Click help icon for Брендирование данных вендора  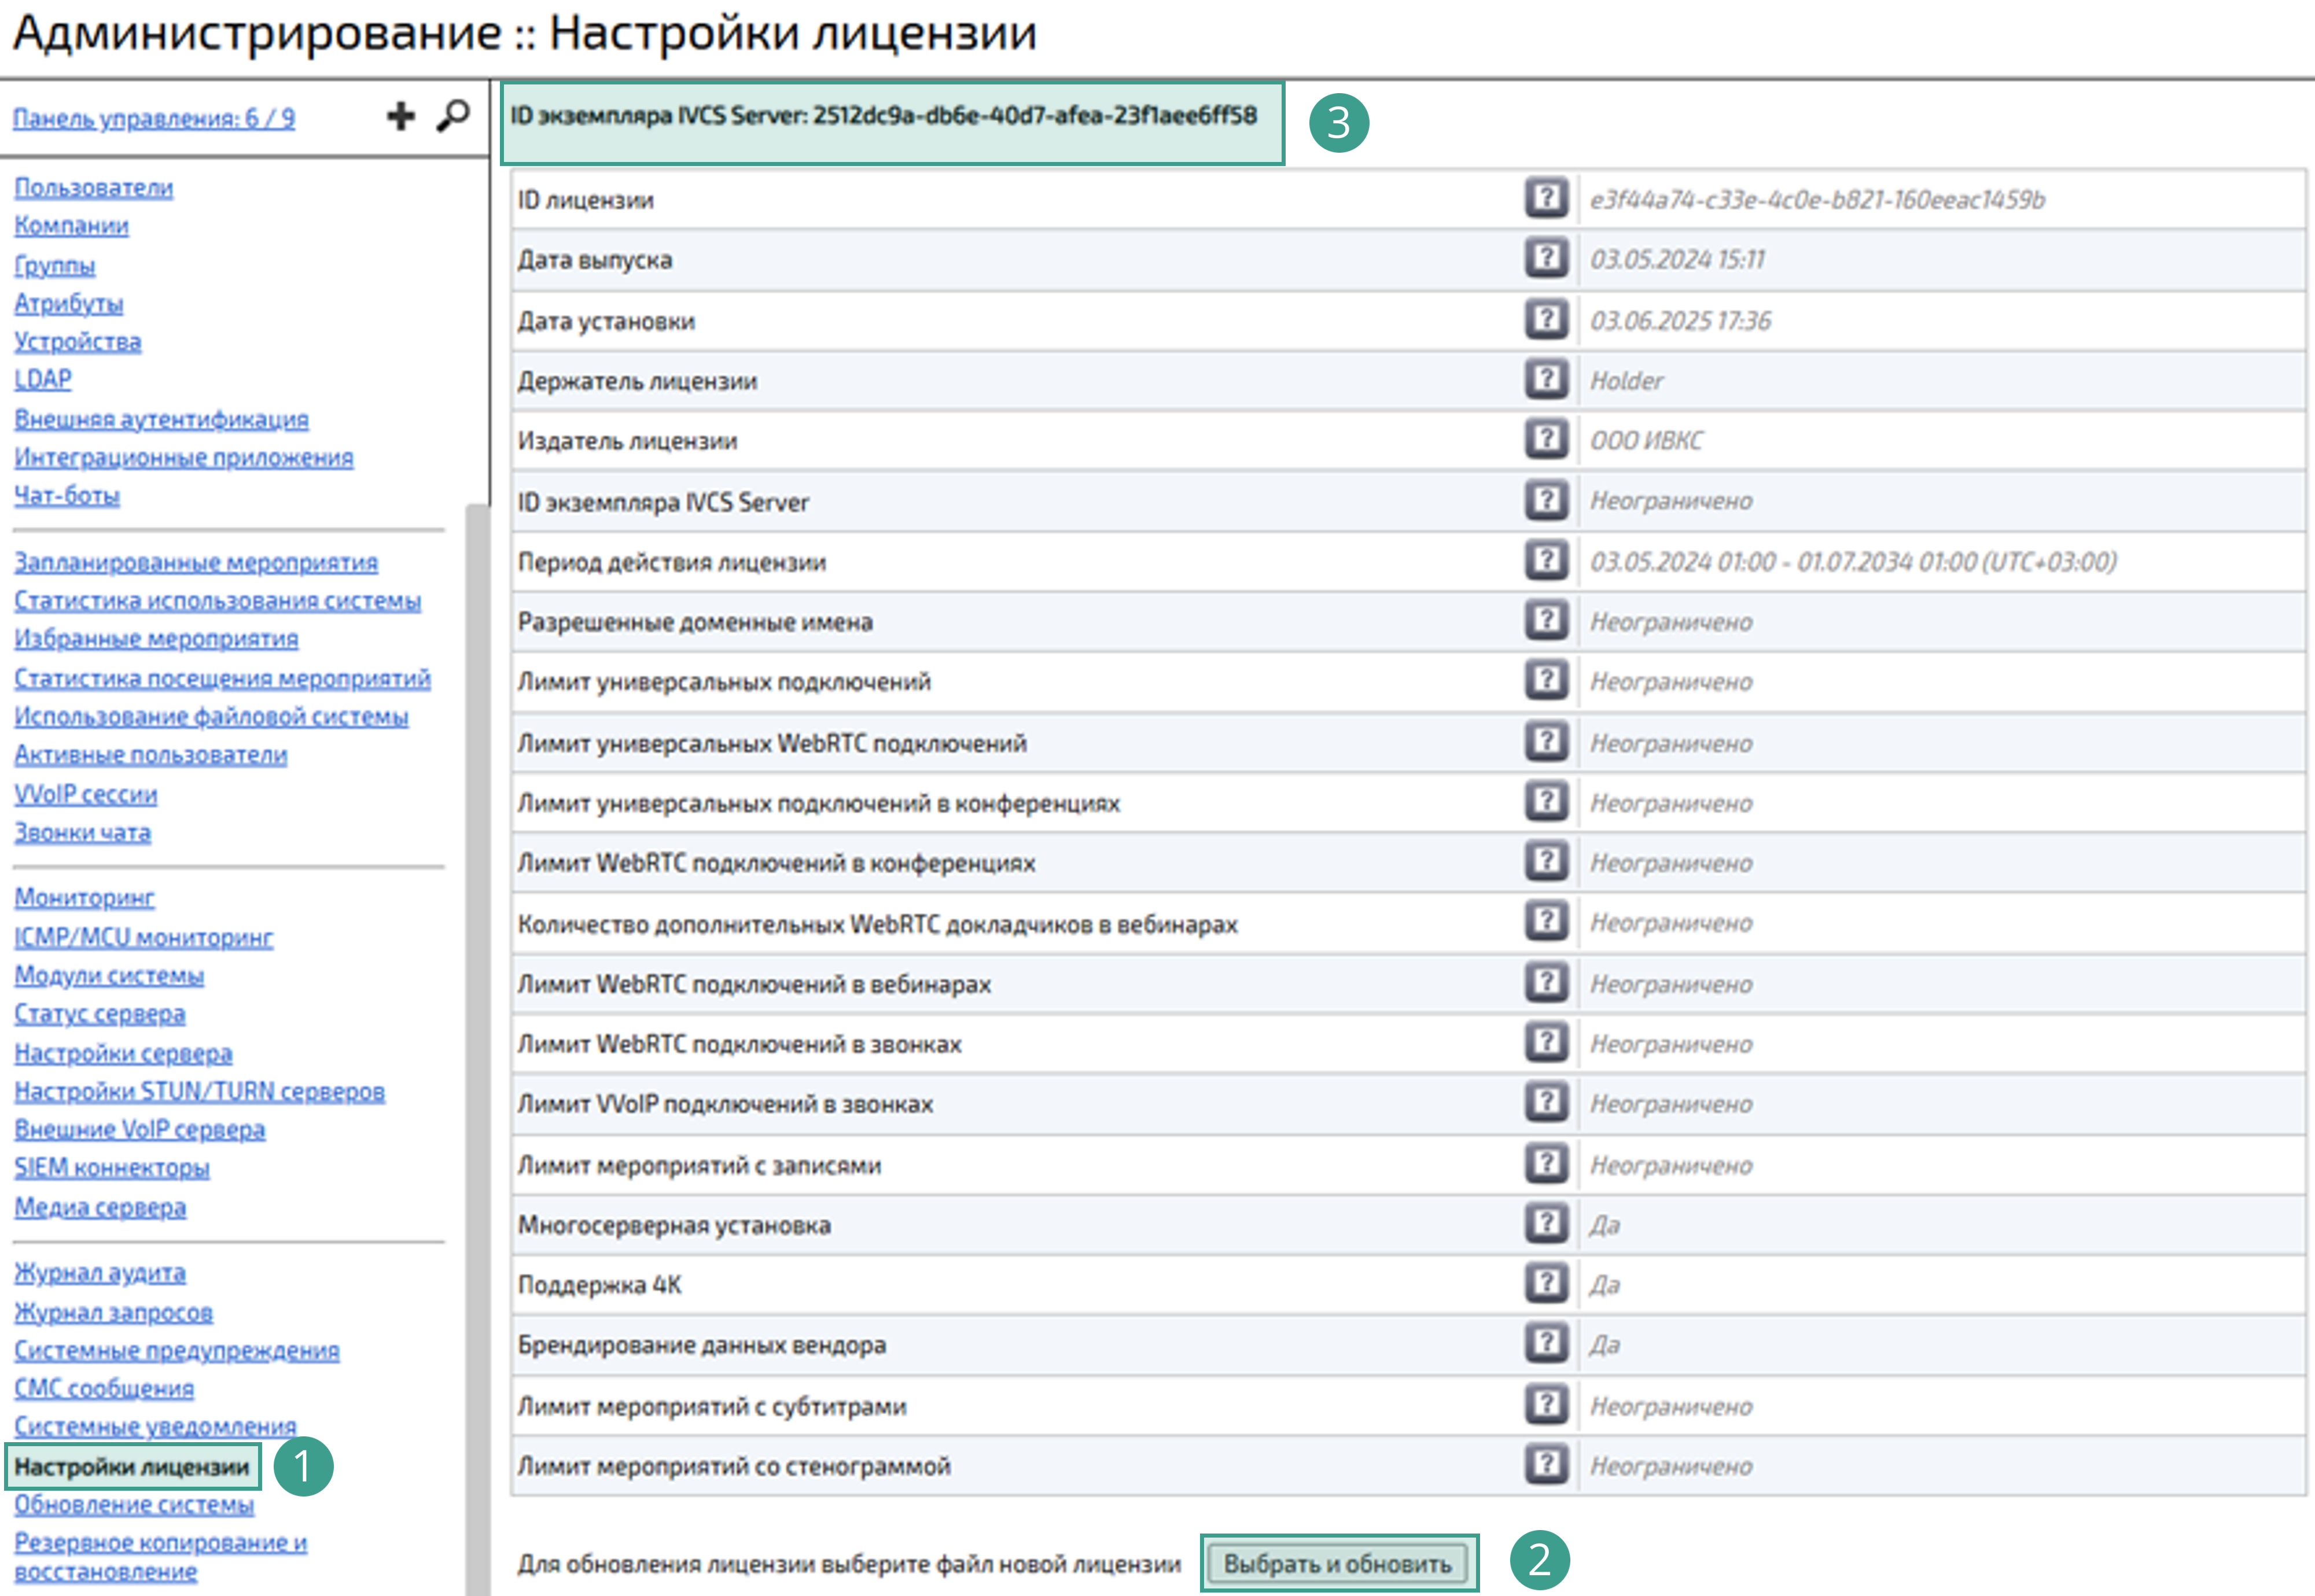tap(1546, 1343)
